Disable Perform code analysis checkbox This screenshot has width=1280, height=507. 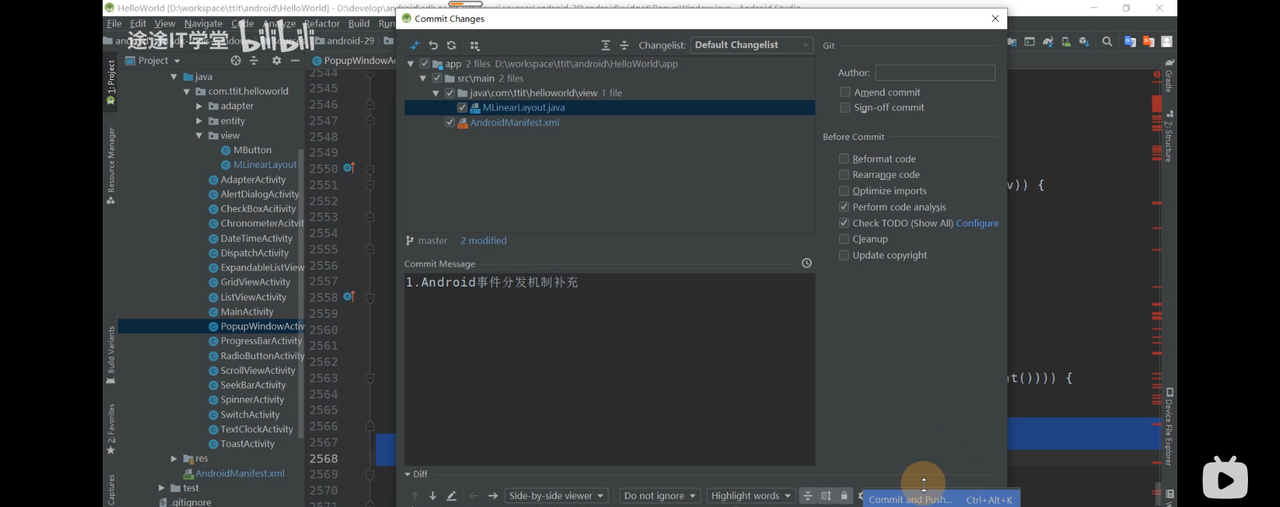click(x=844, y=207)
